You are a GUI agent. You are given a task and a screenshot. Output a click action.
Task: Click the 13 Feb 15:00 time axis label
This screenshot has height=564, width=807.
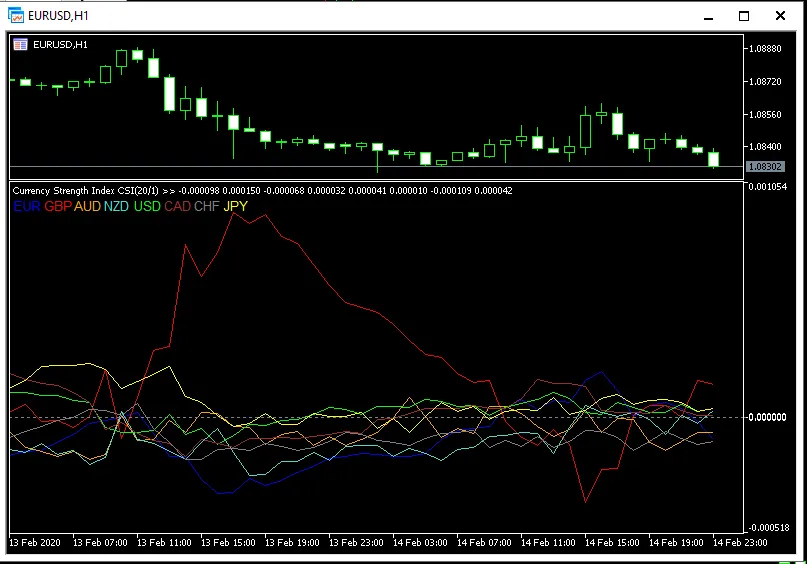228,543
